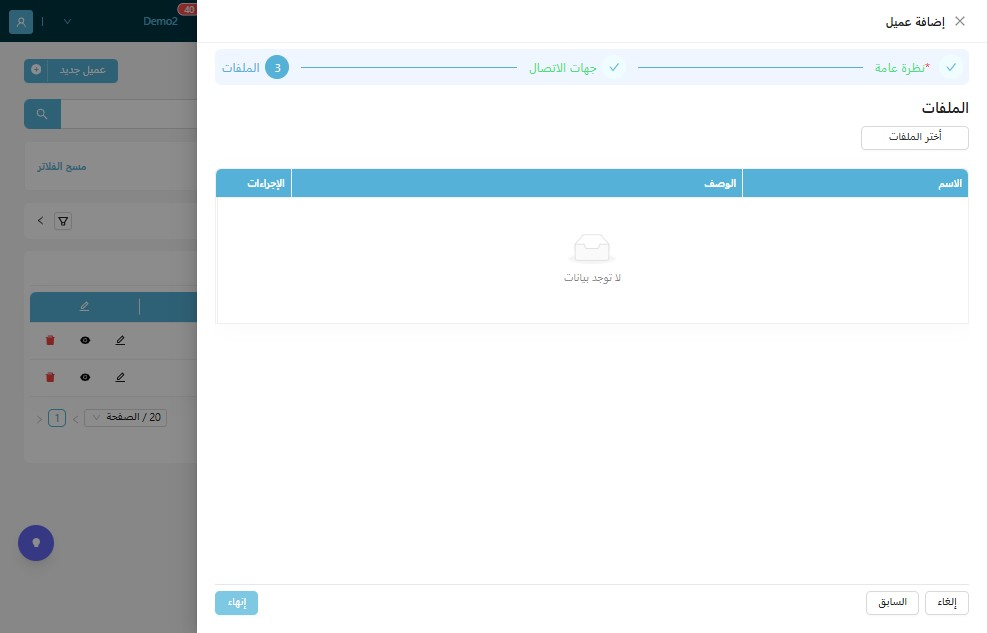Open the purple lightbulb help button
Screen dimensions: 987x633
(x=36, y=543)
